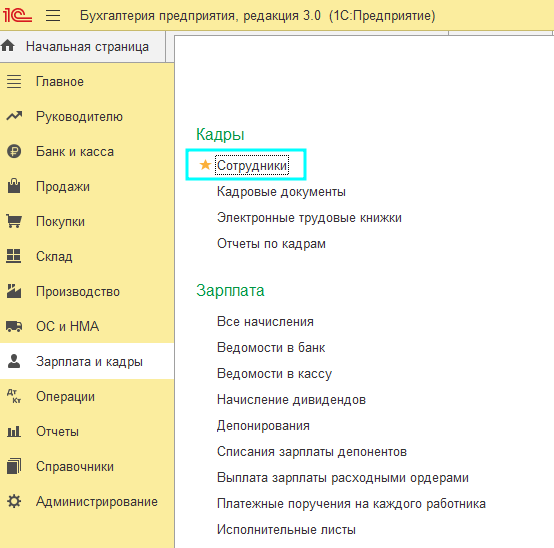Click the shopping bag icon for Продажи
This screenshot has width=554, height=548.
pos(14,186)
